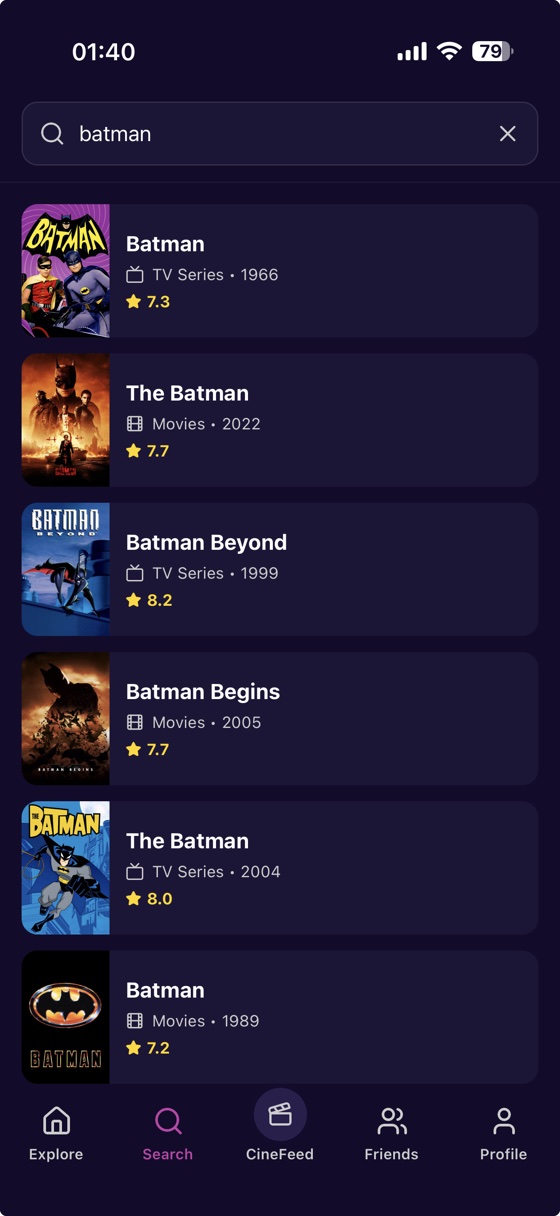This screenshot has width=560, height=1216.
Task: Tap the star rating 8.2 icon
Action: 134,600
